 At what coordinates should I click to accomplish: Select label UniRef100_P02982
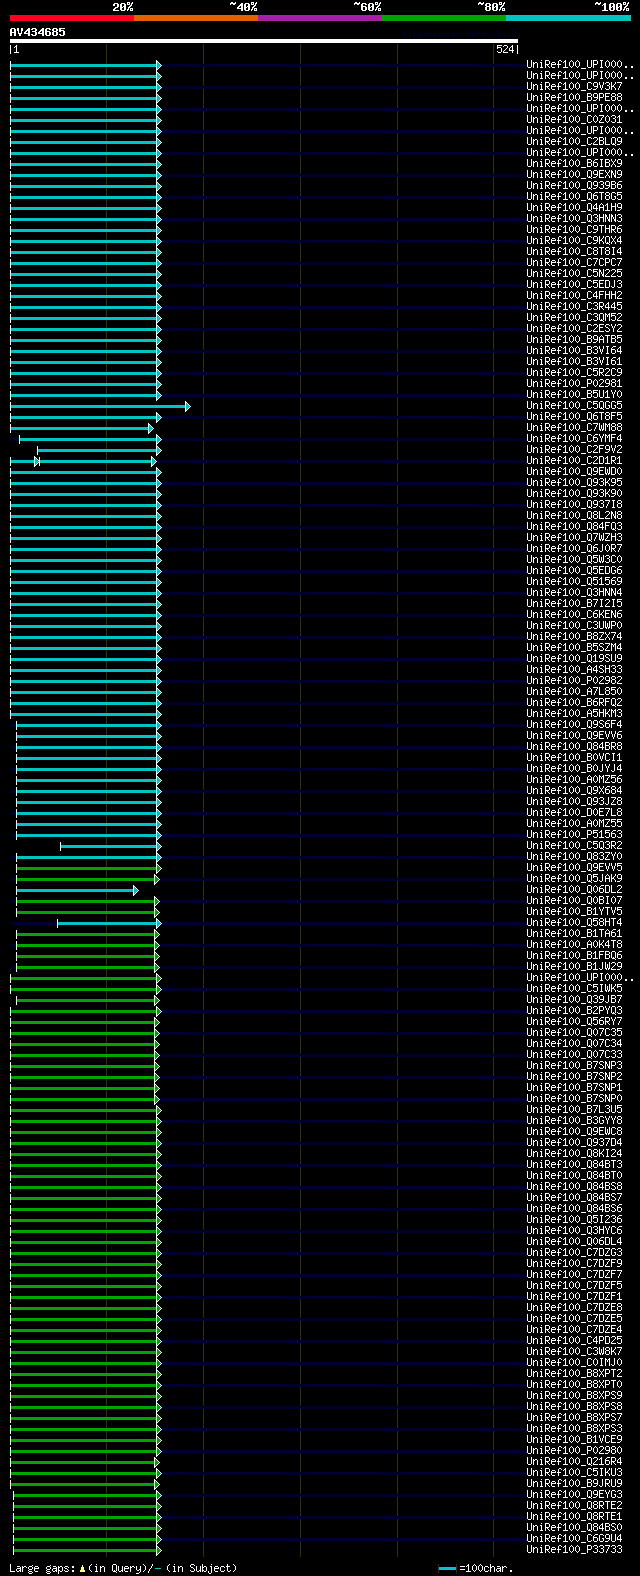(x=575, y=681)
